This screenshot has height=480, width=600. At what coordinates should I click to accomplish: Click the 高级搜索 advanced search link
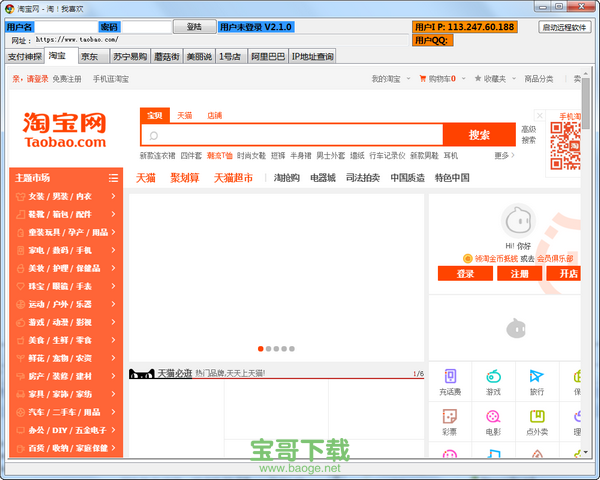[x=528, y=135]
